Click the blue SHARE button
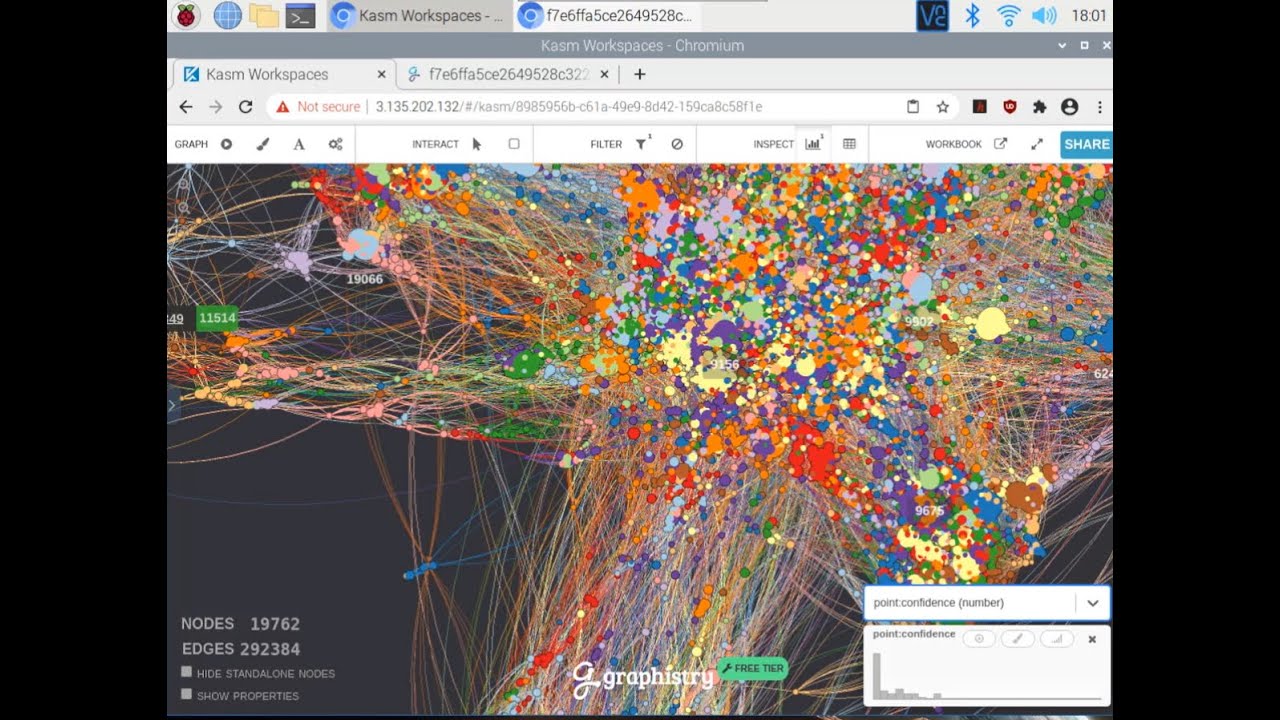Screen dimensions: 1280x720 (x=1086, y=144)
